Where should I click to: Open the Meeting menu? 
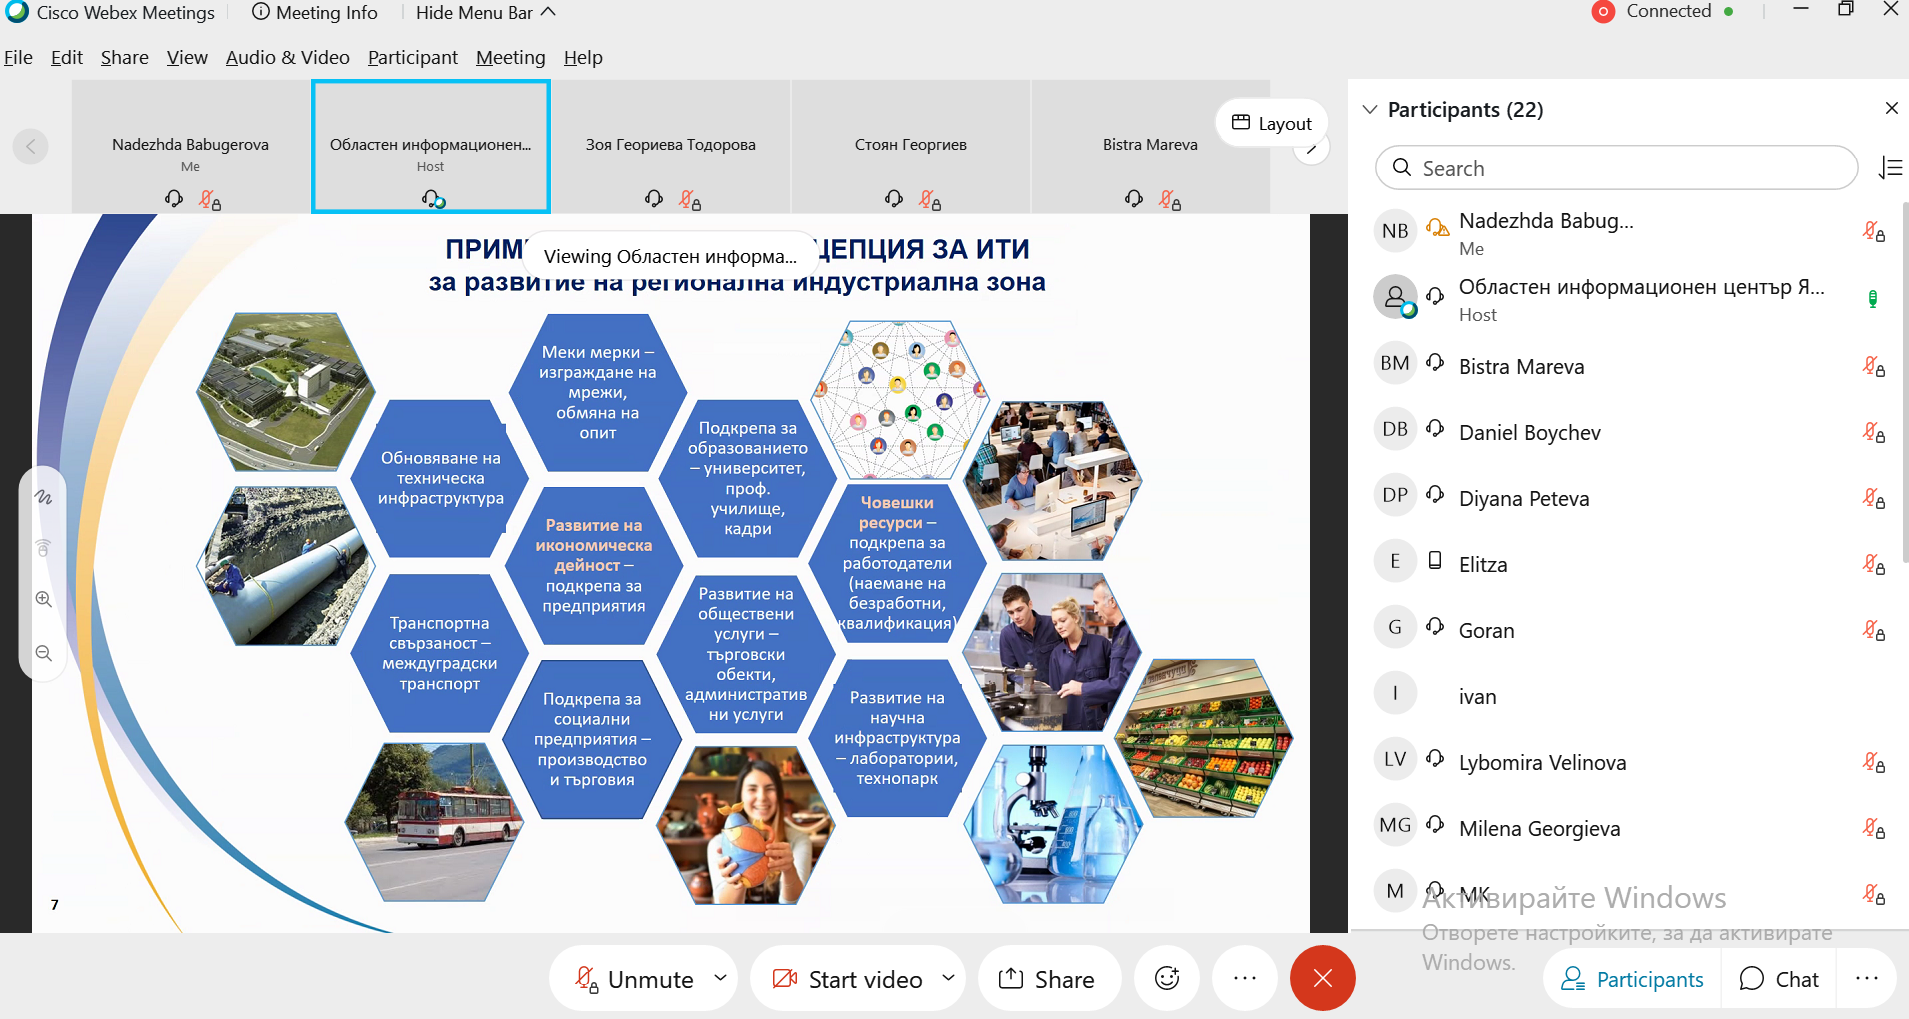coord(510,57)
